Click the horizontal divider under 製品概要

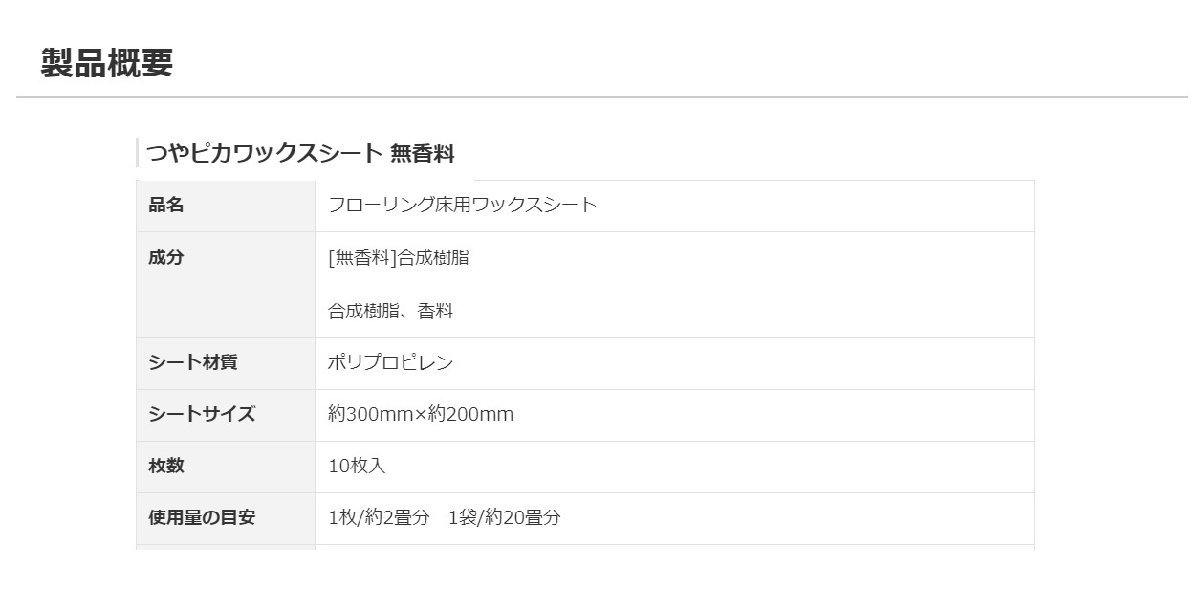[x=600, y=97]
